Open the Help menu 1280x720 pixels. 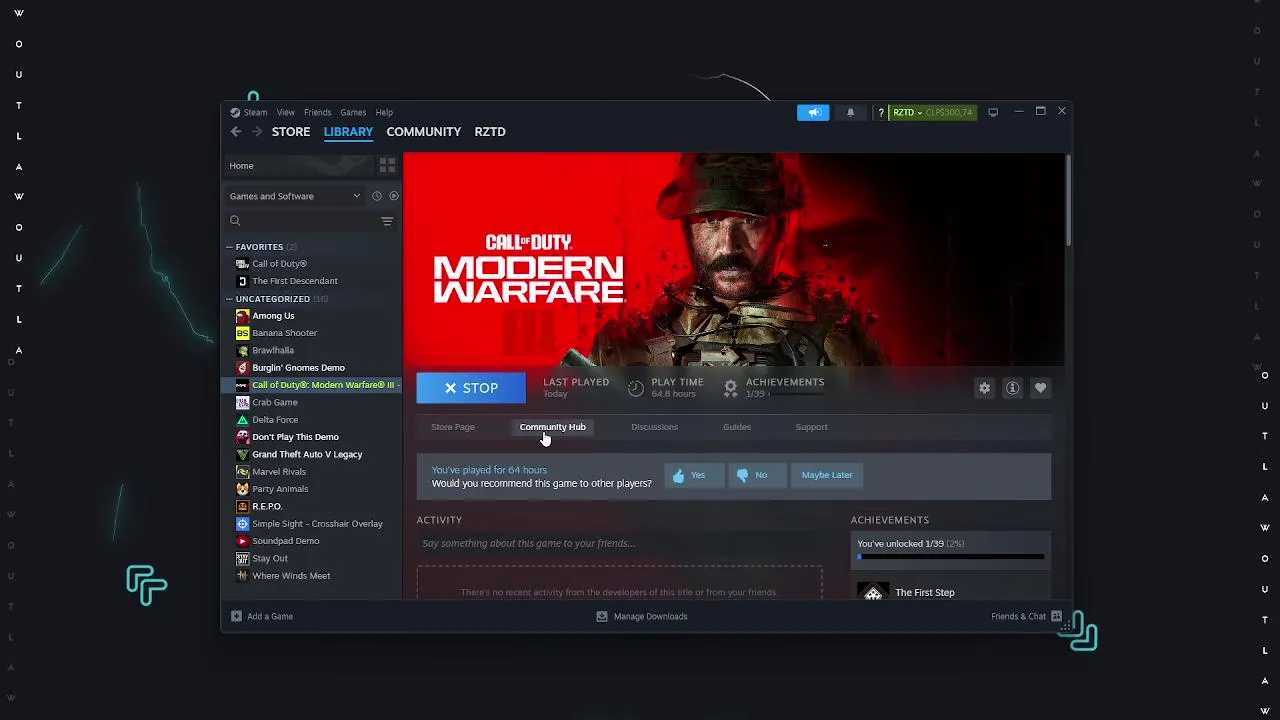pos(384,113)
